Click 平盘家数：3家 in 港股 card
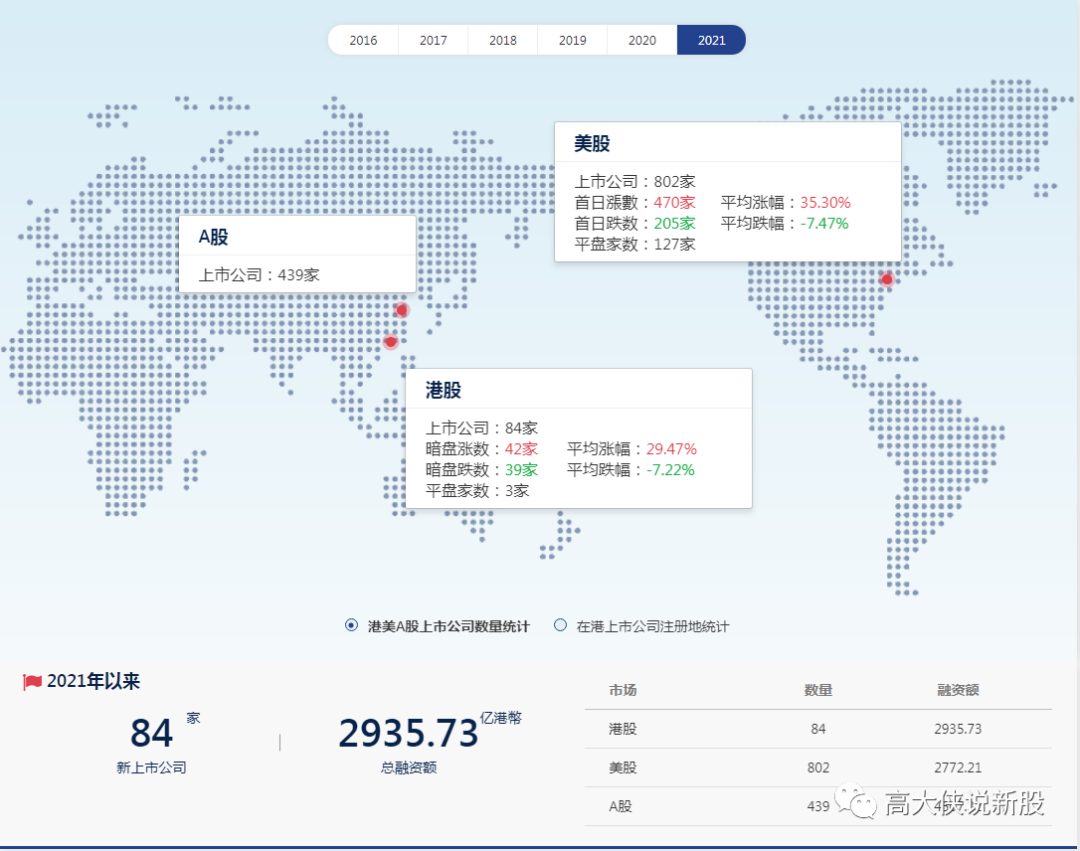 [x=477, y=490]
